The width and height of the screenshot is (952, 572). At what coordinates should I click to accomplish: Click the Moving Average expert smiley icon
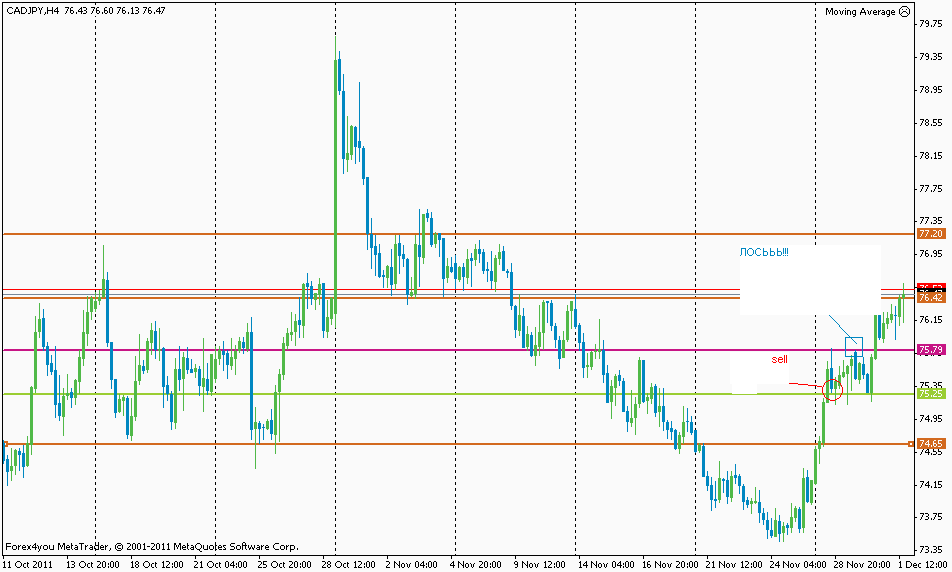click(x=905, y=11)
